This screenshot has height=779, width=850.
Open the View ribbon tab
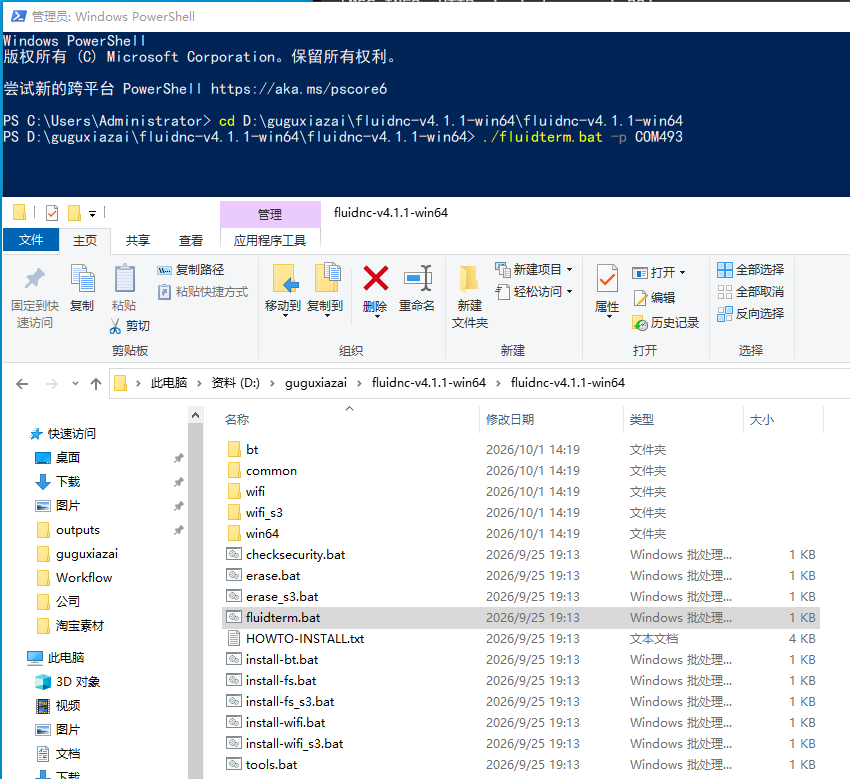point(191,241)
